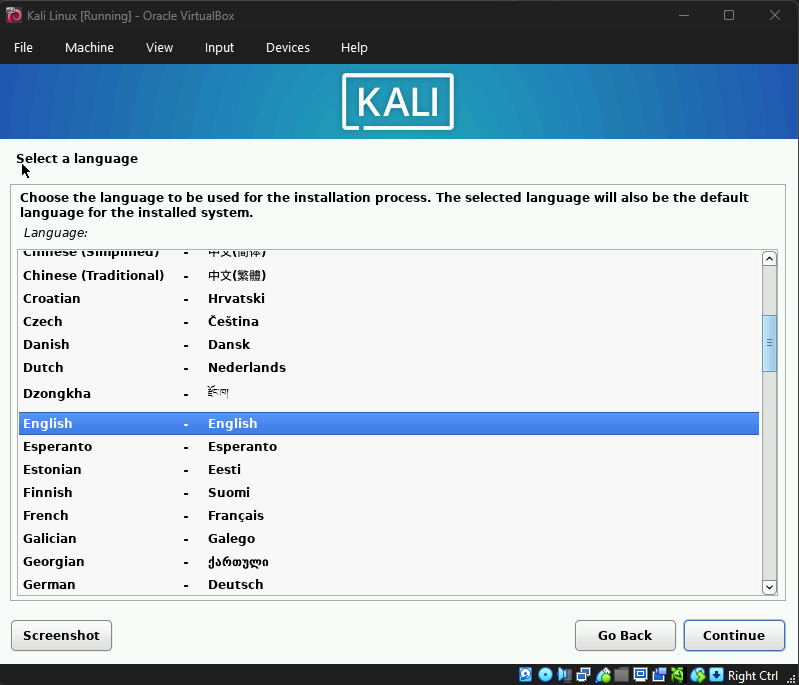Click the optical disk status icon
The width and height of the screenshot is (799, 685).
tap(545, 675)
